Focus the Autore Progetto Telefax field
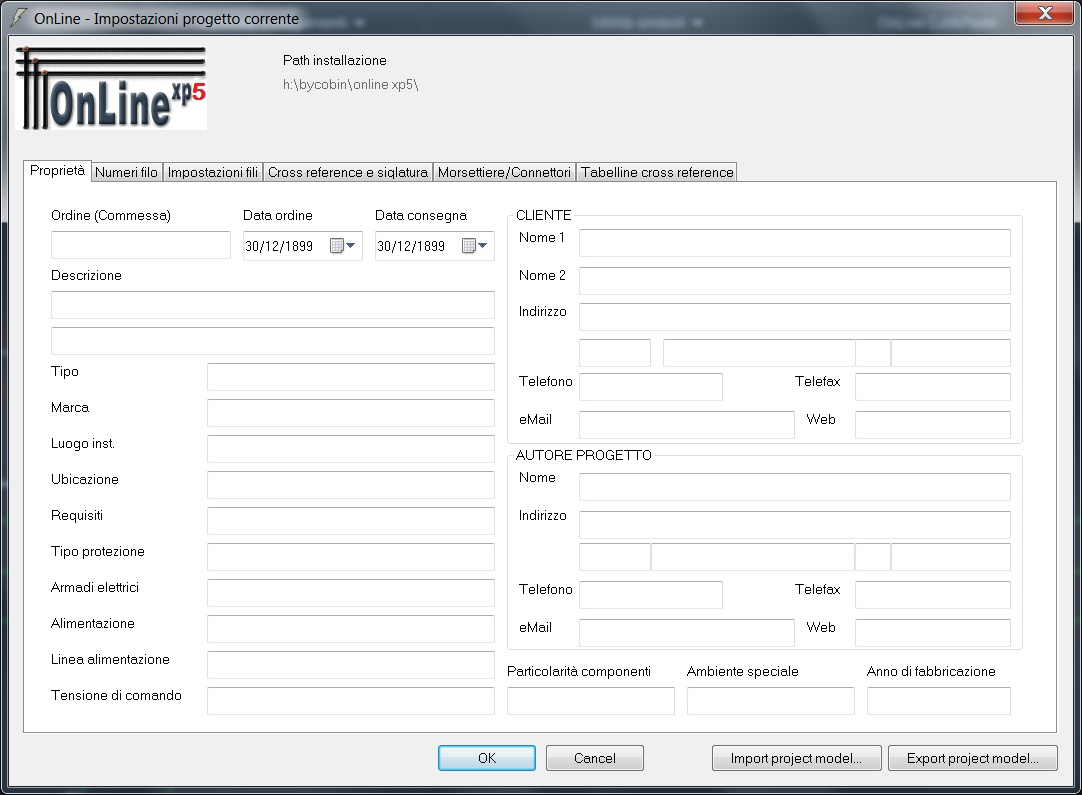Screen dimensions: 1082x795 coord(932,595)
